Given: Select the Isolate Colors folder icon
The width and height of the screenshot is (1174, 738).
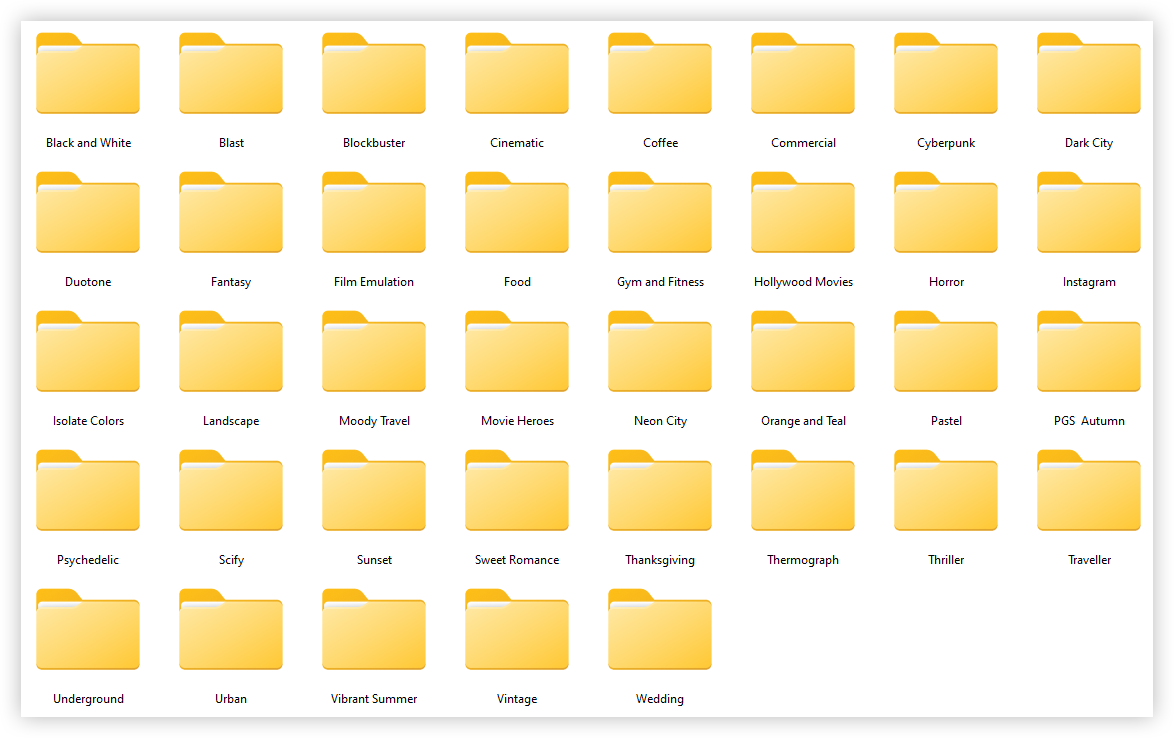Looking at the screenshot, I should (88, 352).
